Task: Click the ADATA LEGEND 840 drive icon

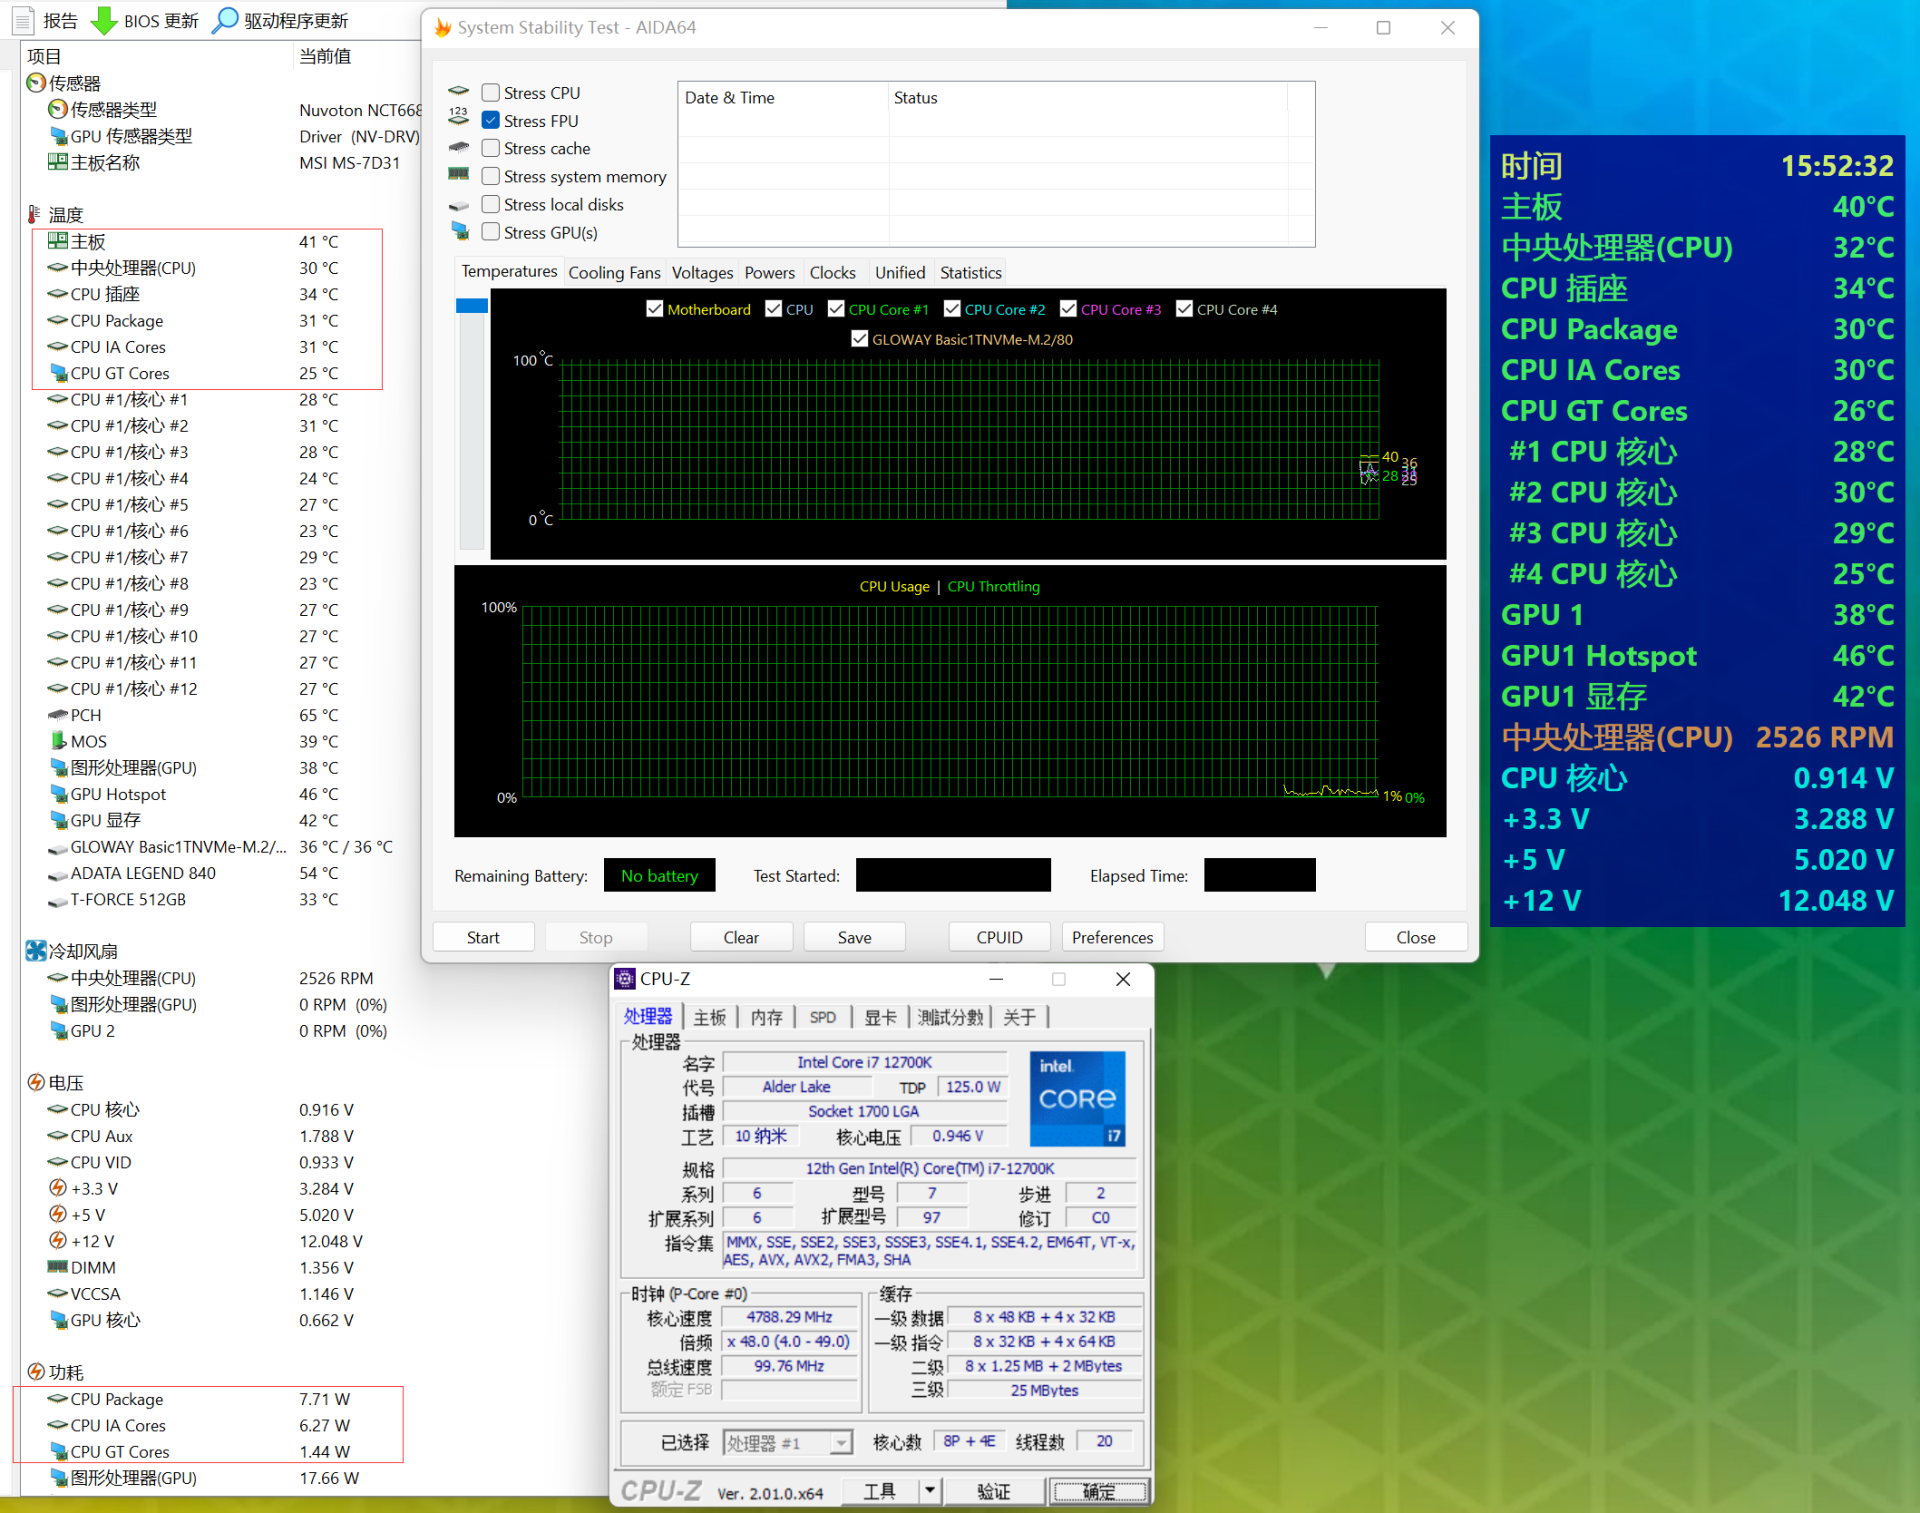Action: [x=58, y=874]
